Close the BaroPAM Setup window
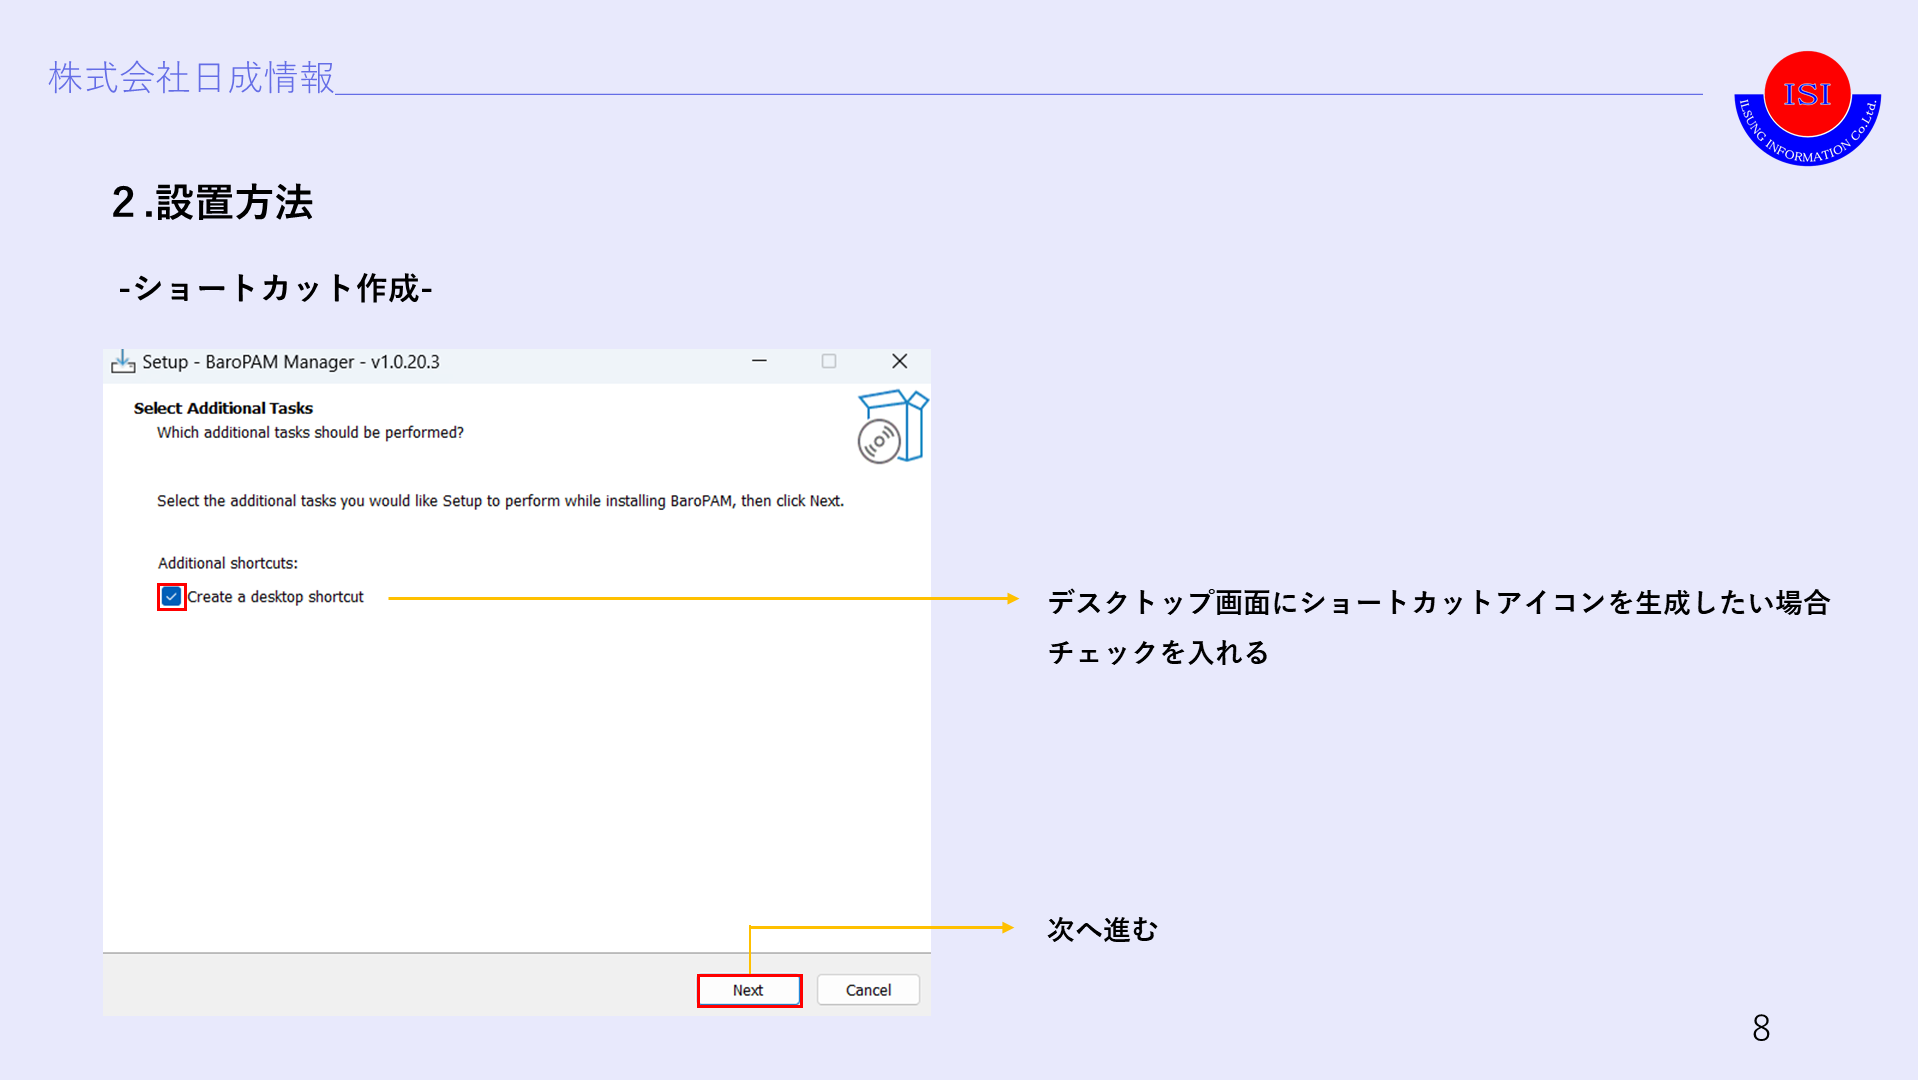 (900, 361)
